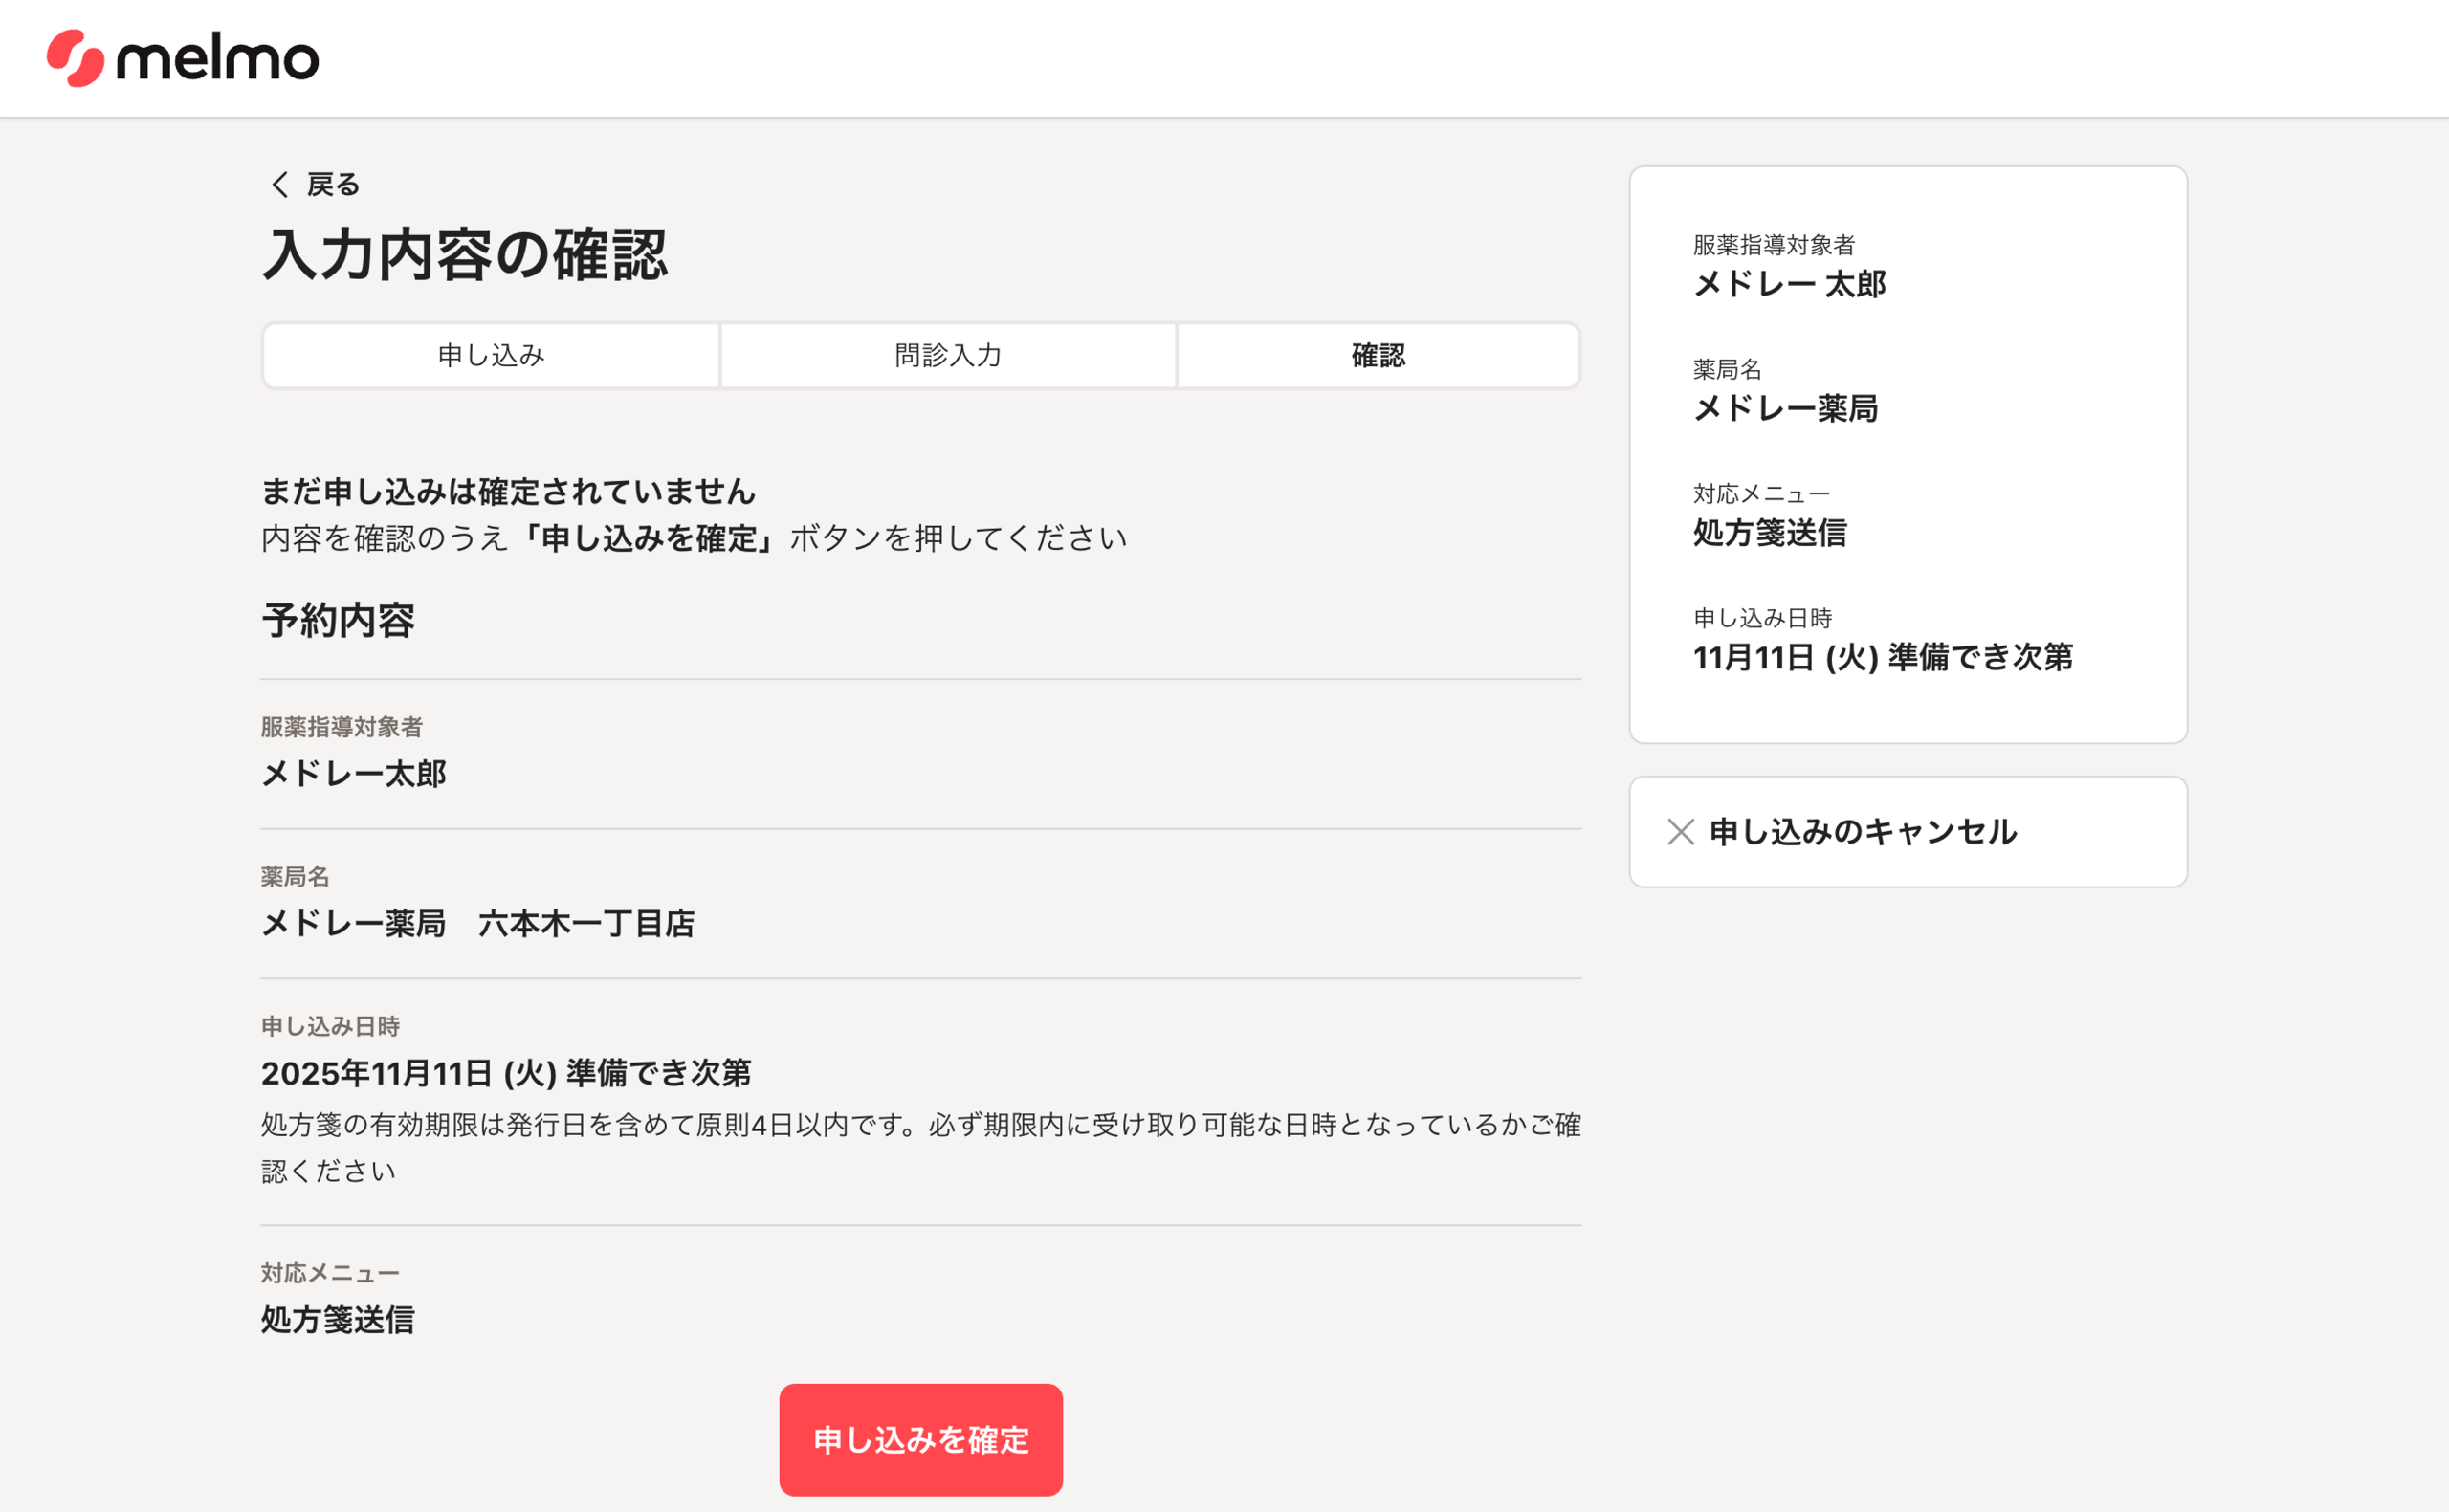Screen dimensions: 2449x1512
Task: Click the 予約内容 section heading
Action: click(338, 620)
